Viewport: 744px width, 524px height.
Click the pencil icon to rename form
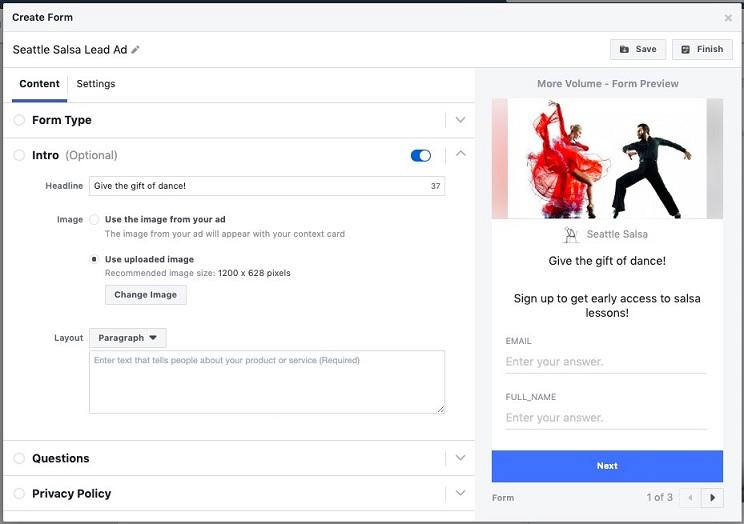click(x=136, y=50)
